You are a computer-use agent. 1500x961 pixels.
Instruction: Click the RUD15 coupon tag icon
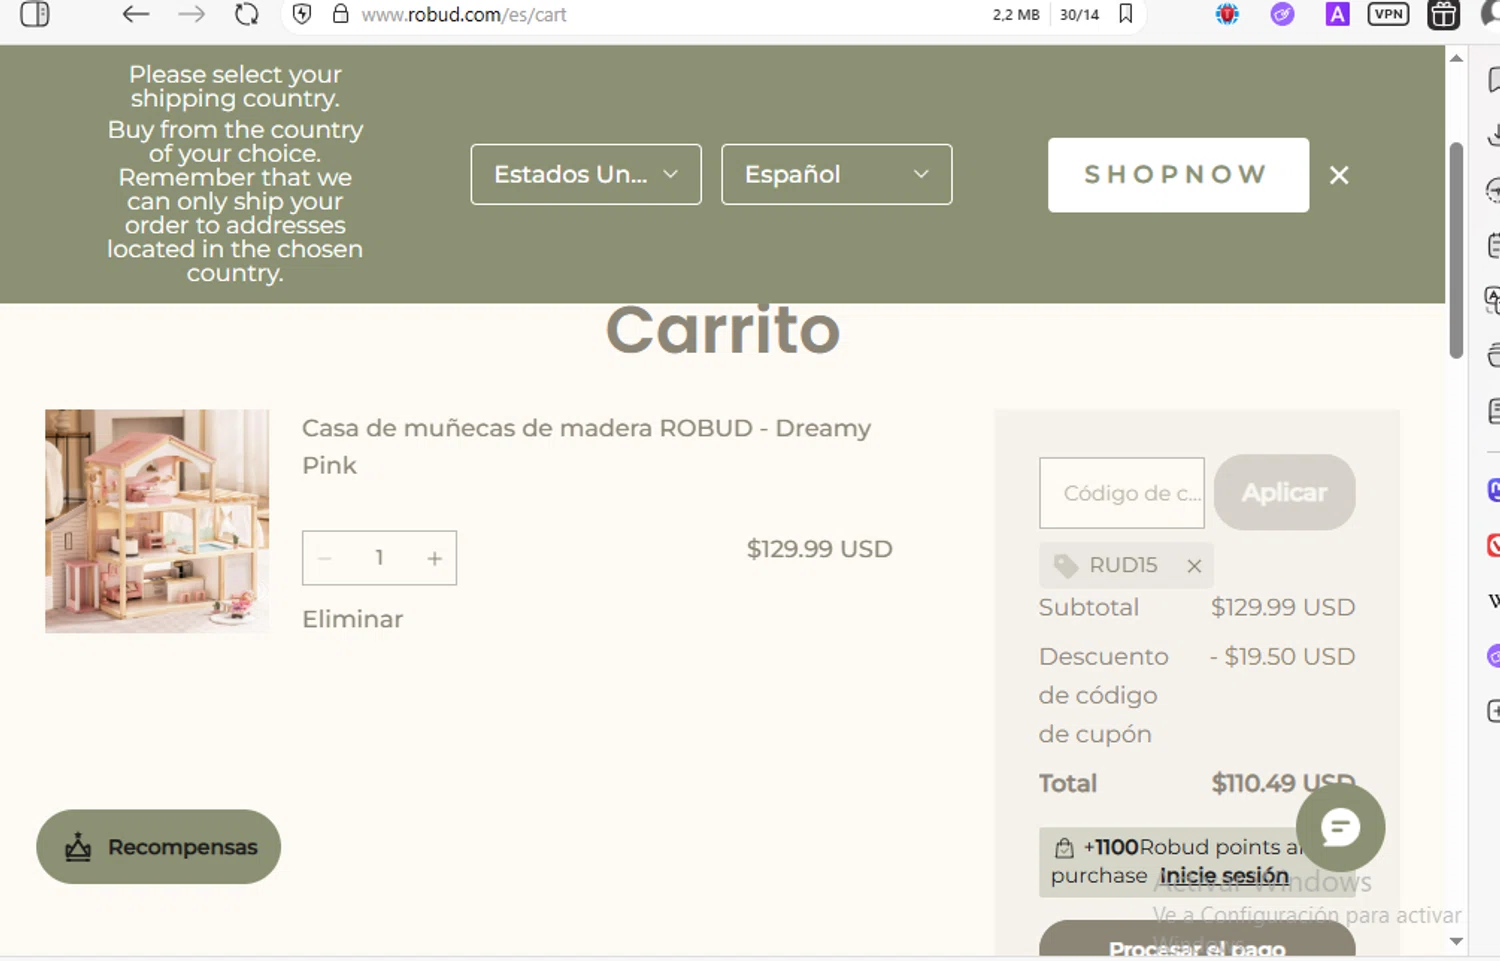click(1066, 566)
